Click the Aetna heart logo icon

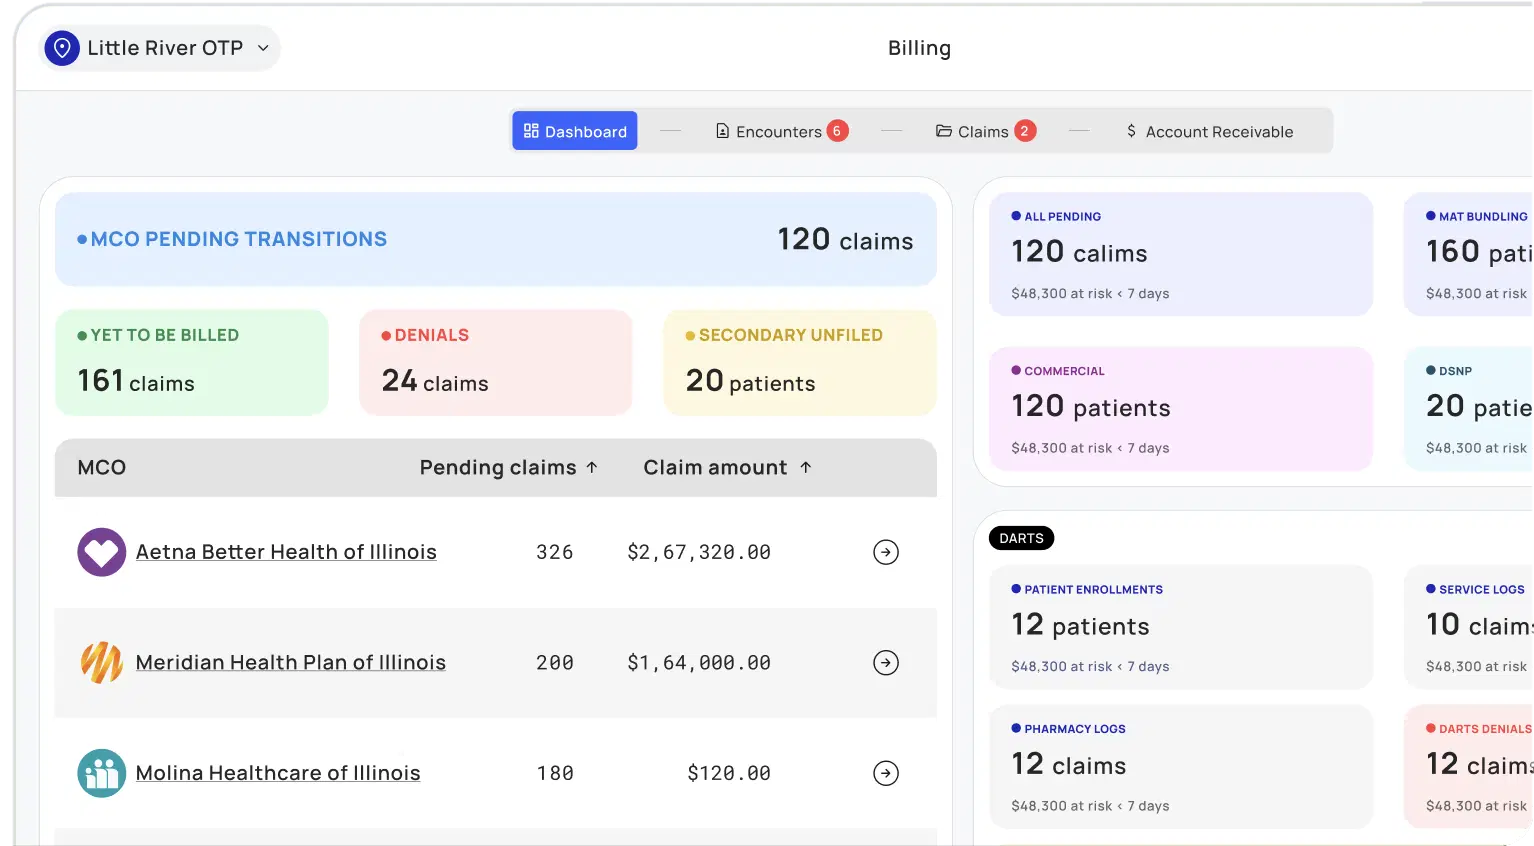click(102, 552)
